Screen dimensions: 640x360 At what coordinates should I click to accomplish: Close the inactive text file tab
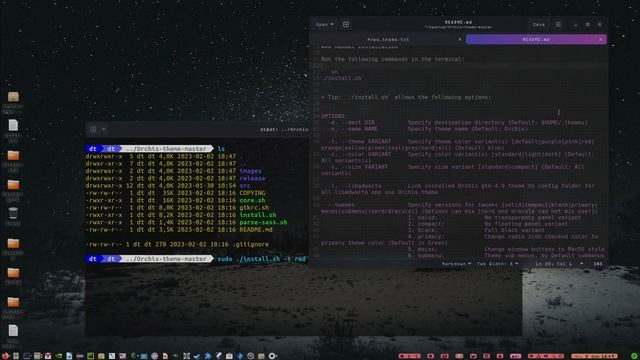point(460,40)
